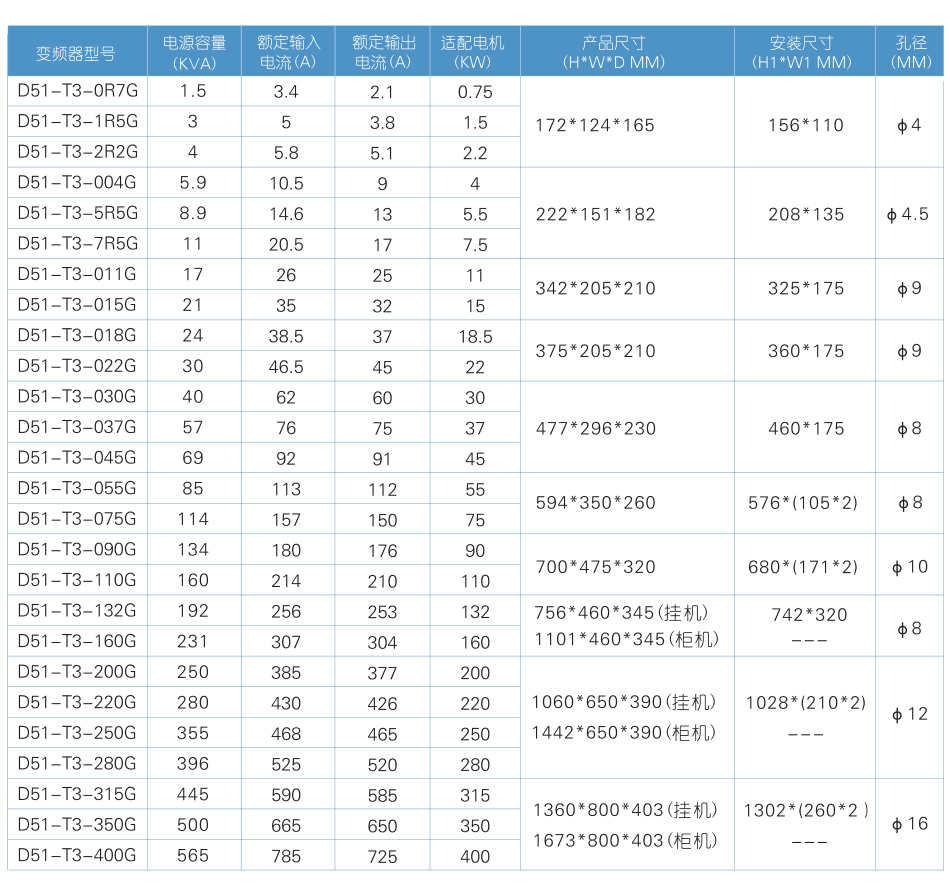This screenshot has width=950, height=890.
Task: Select the φ4.5 hole diameter cell
Action: [908, 214]
